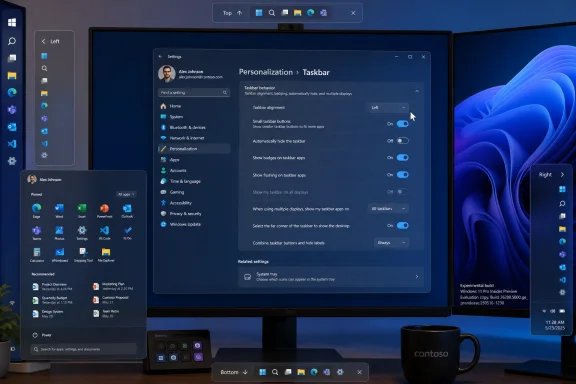The image size is (576, 384).
Task: Select System in the Settings sidebar
Action: (x=194, y=116)
